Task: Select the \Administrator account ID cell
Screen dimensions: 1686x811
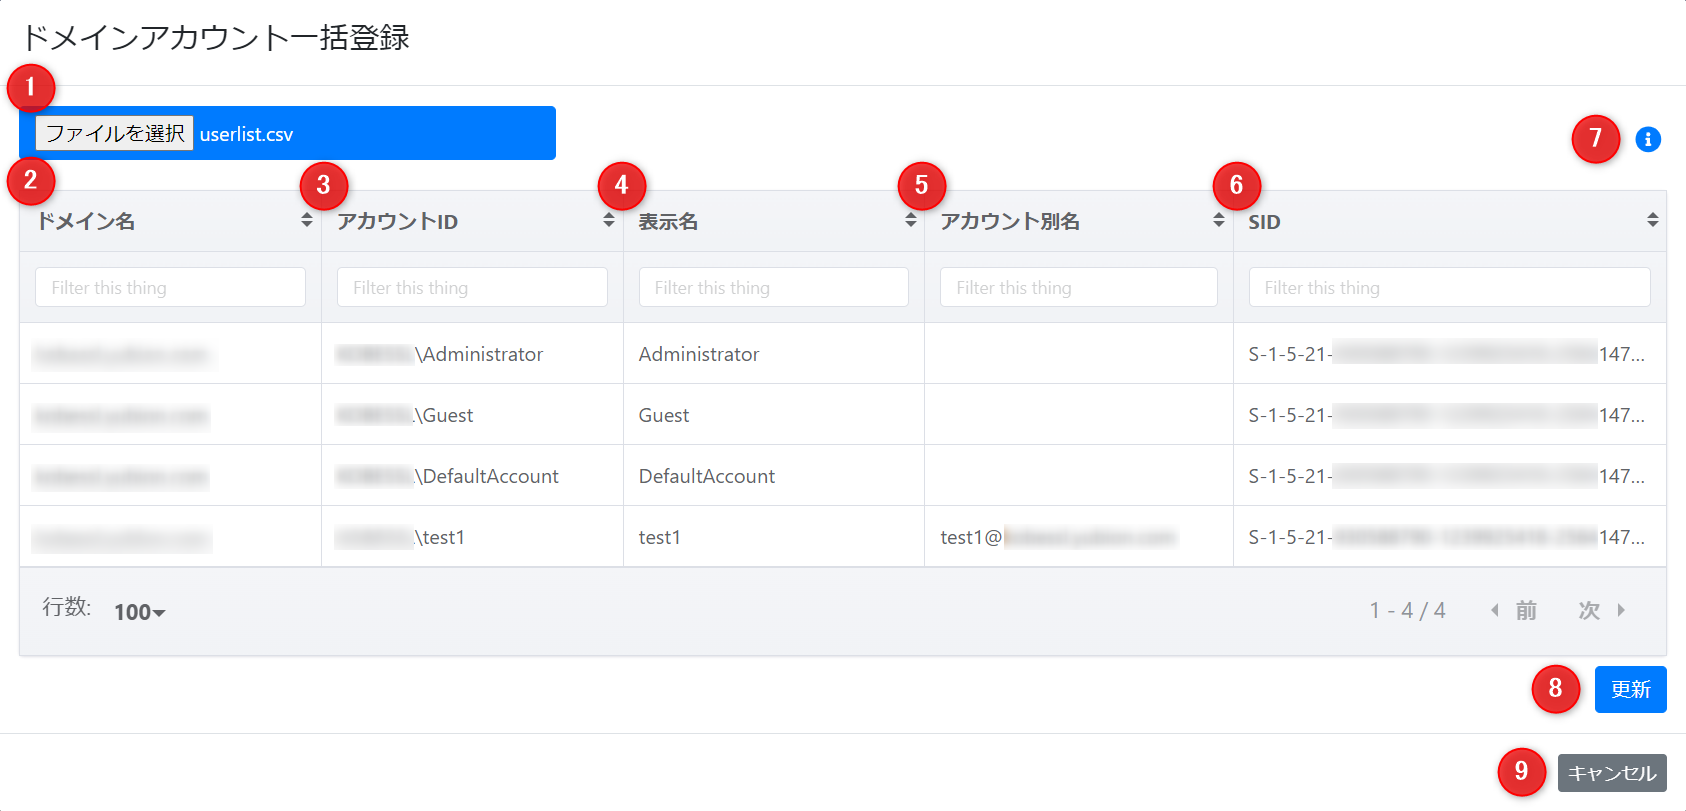Action: coord(472,354)
